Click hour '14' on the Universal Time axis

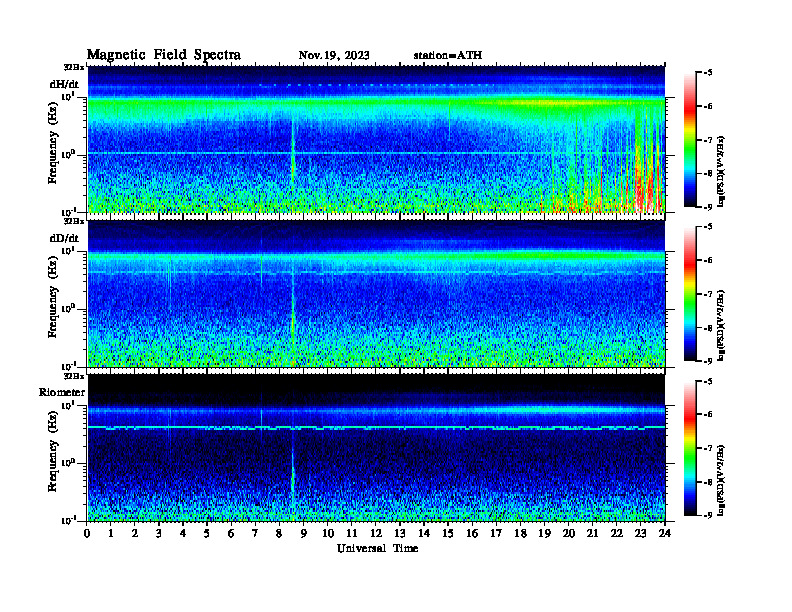(x=424, y=533)
